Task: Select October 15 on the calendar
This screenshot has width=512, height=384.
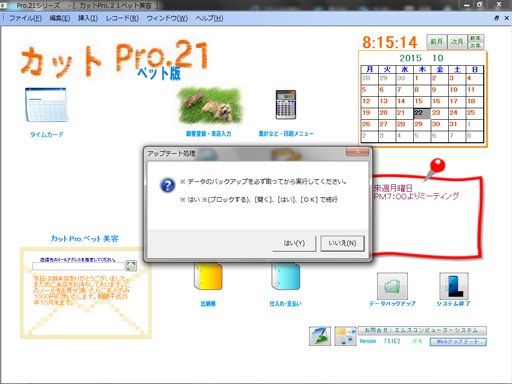Action: [x=422, y=101]
